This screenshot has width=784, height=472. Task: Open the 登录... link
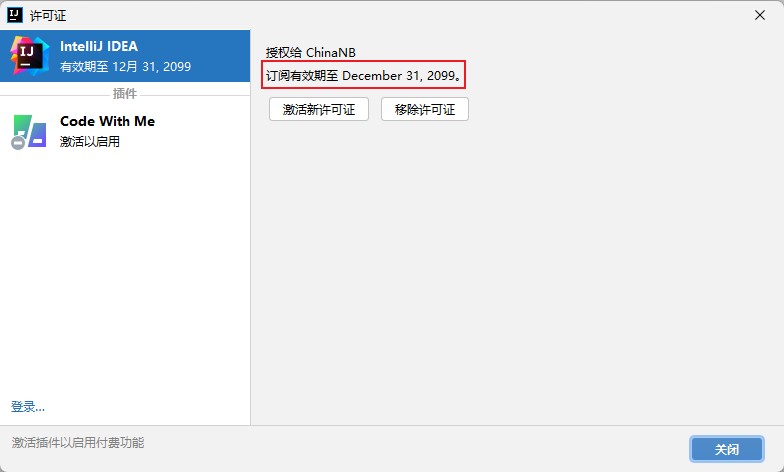tap(28, 406)
